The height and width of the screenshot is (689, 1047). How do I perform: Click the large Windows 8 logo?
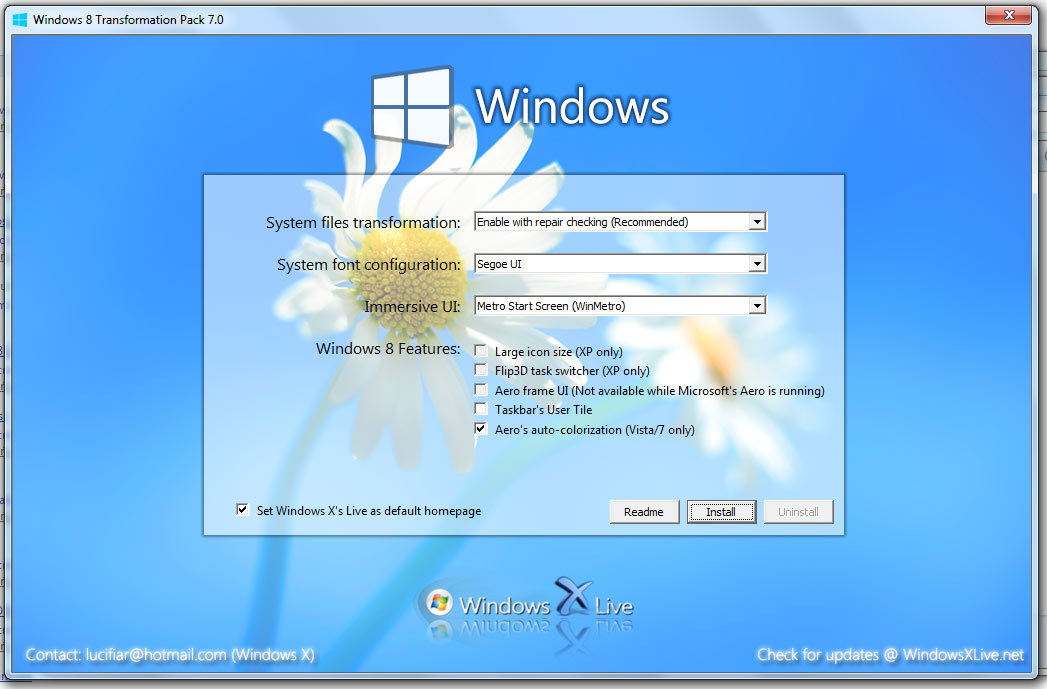tap(413, 107)
